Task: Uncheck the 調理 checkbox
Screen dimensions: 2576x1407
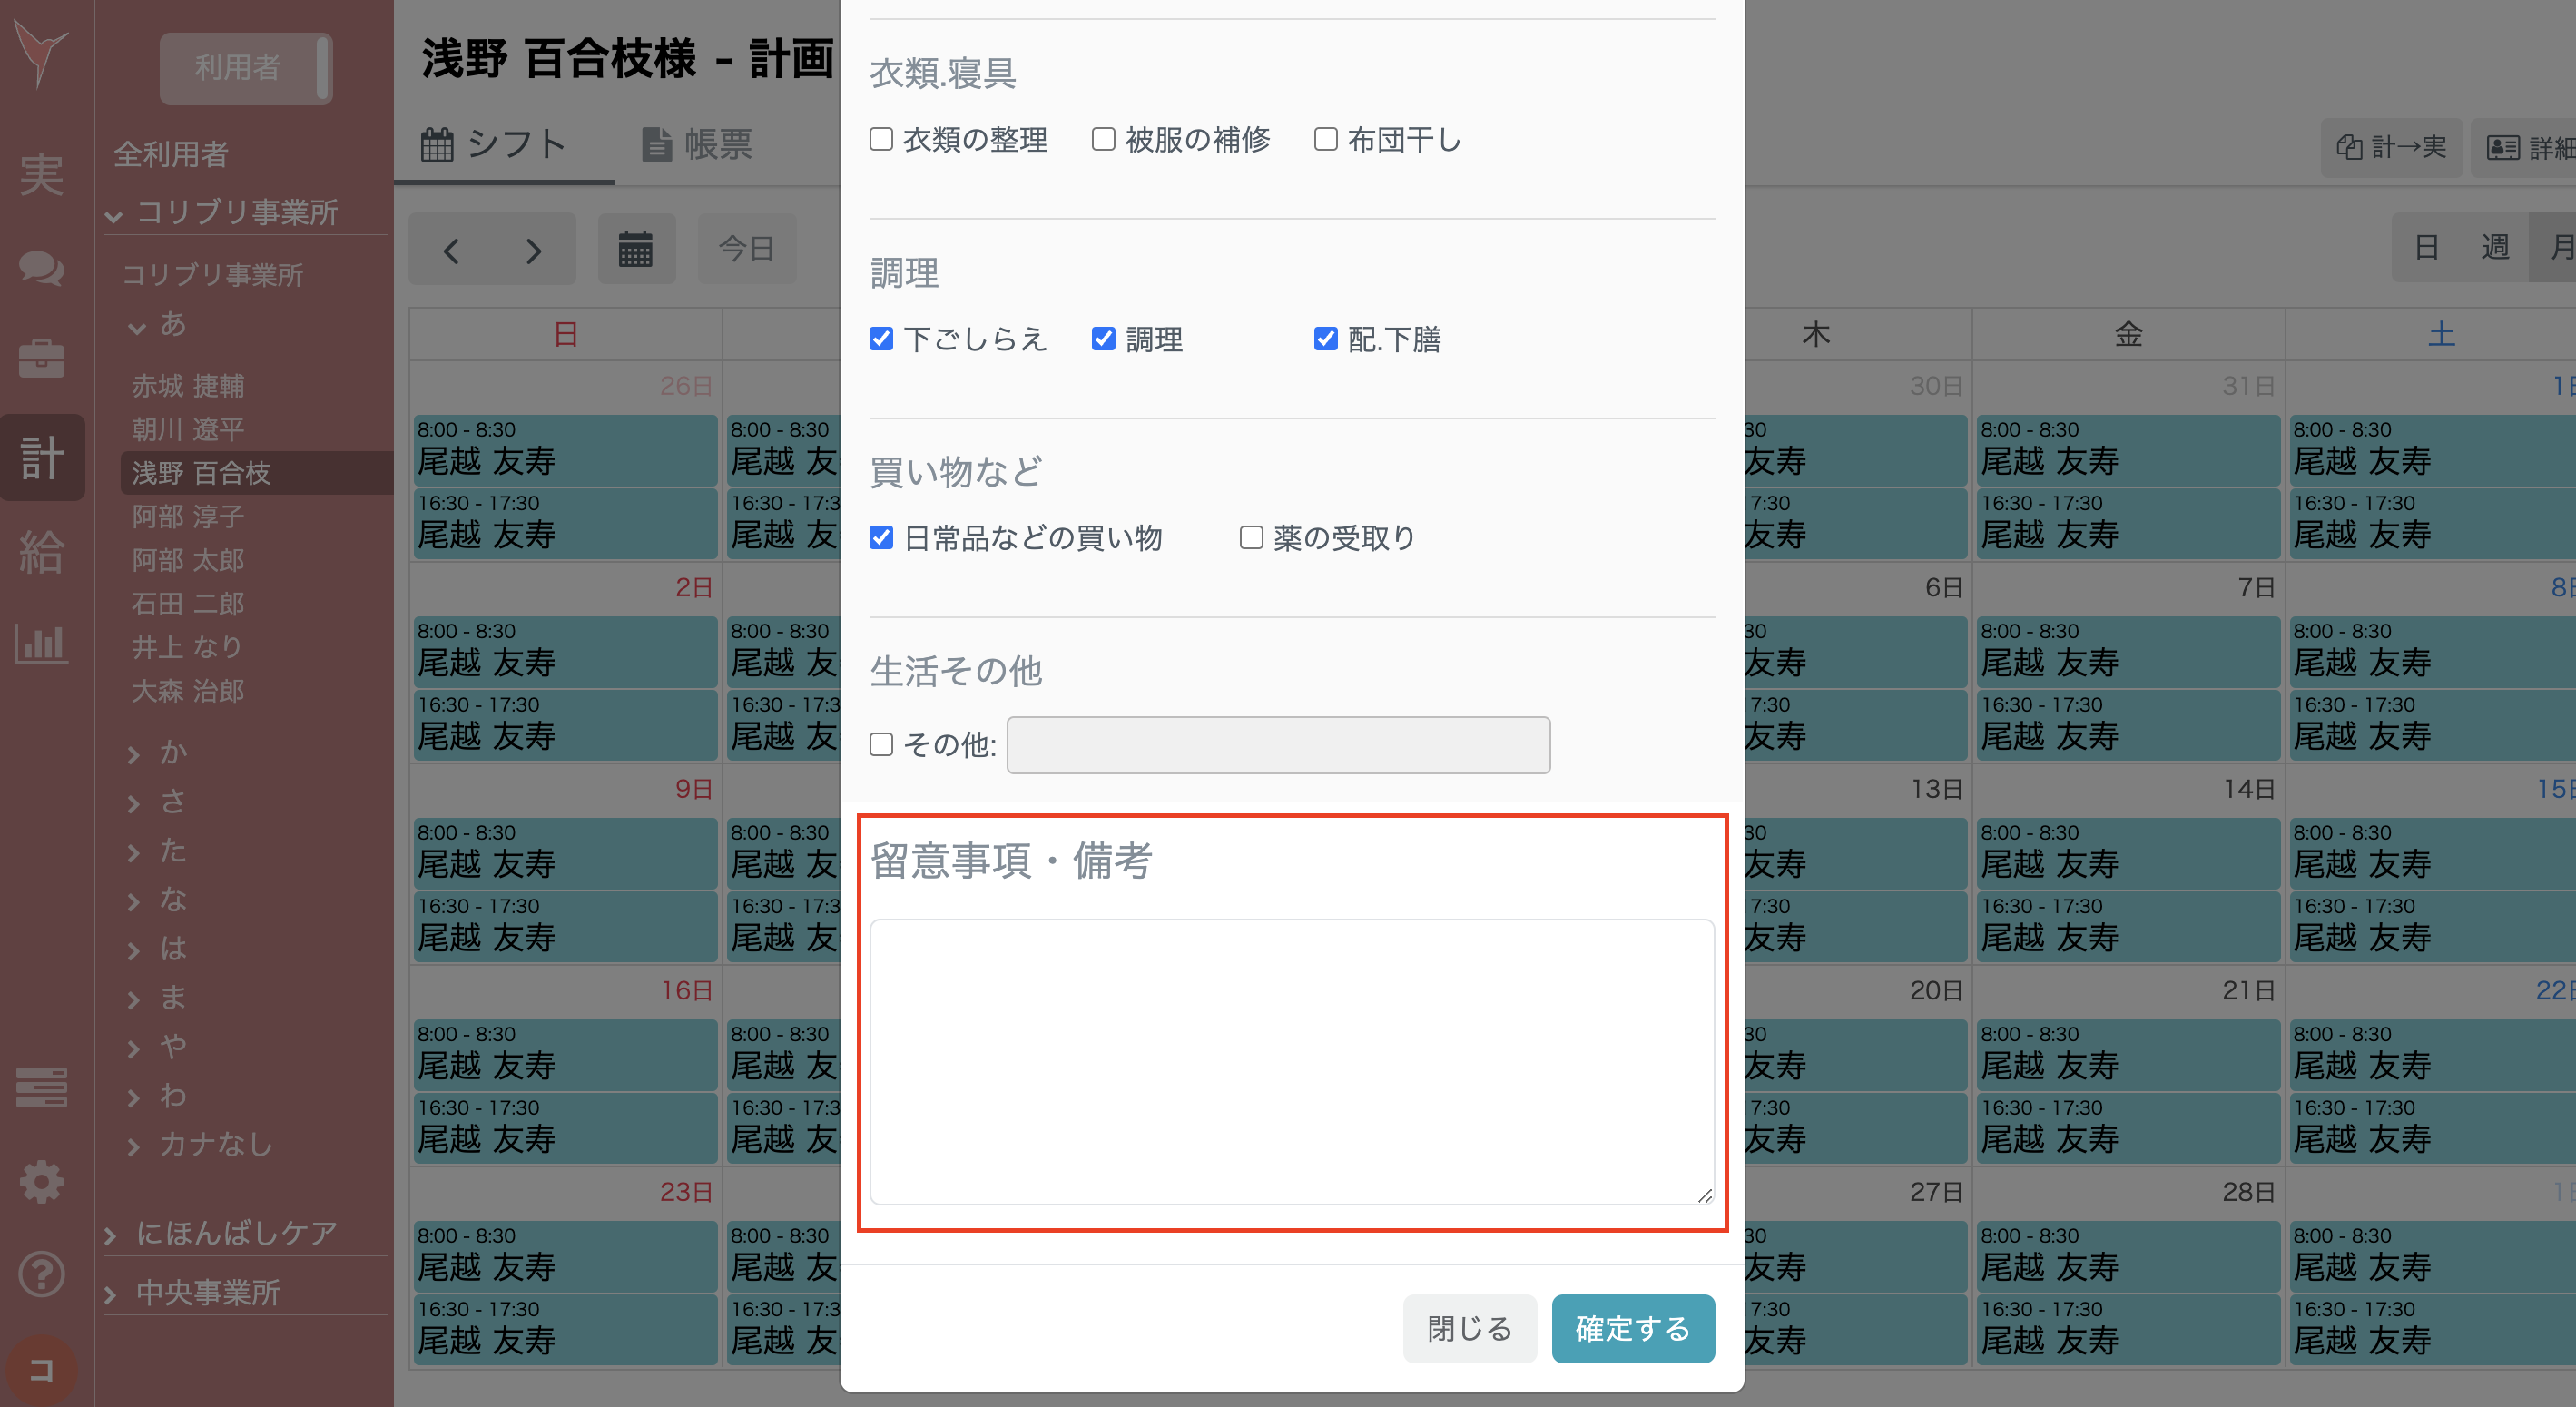Action: coord(1103,339)
